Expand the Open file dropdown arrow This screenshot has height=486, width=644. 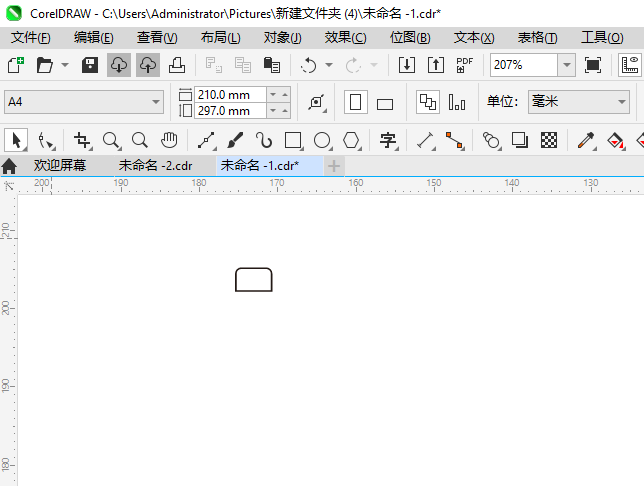(x=65, y=65)
